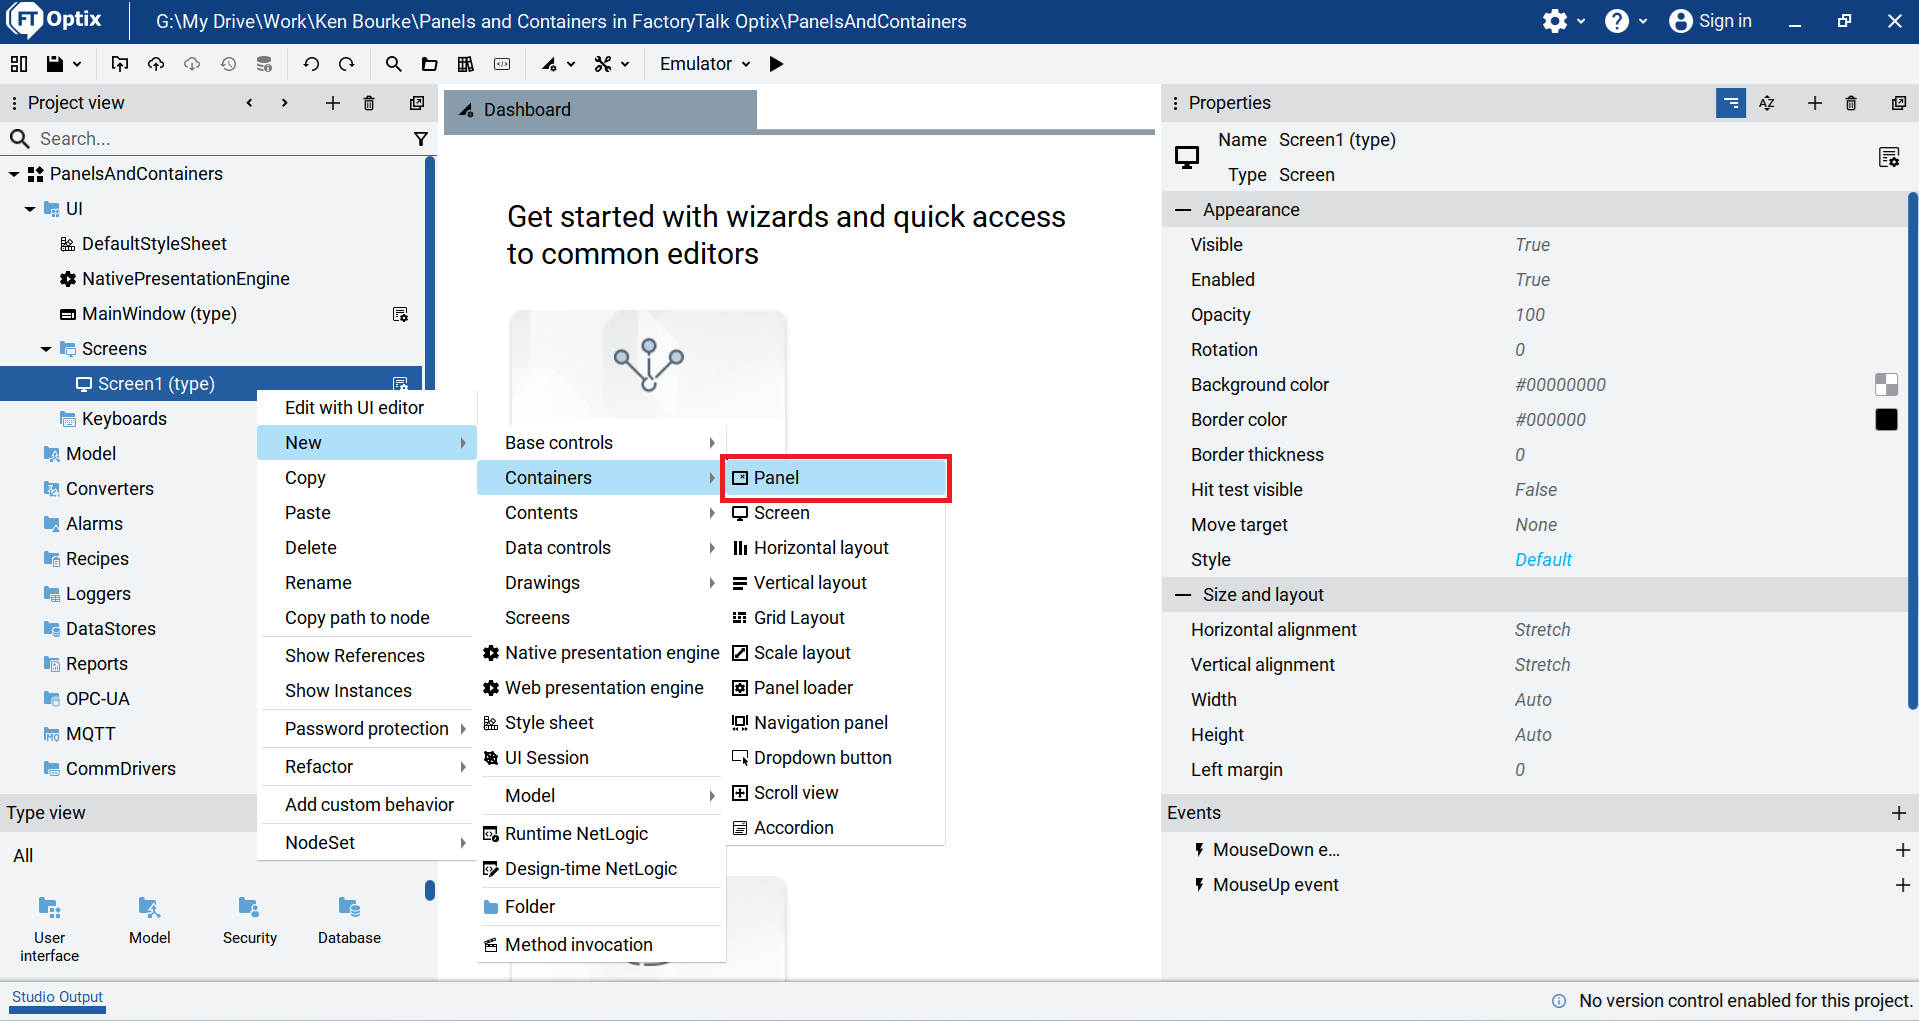Viewport: 1919px width, 1021px height.
Task: Click the cloud download icon
Action: [192, 64]
